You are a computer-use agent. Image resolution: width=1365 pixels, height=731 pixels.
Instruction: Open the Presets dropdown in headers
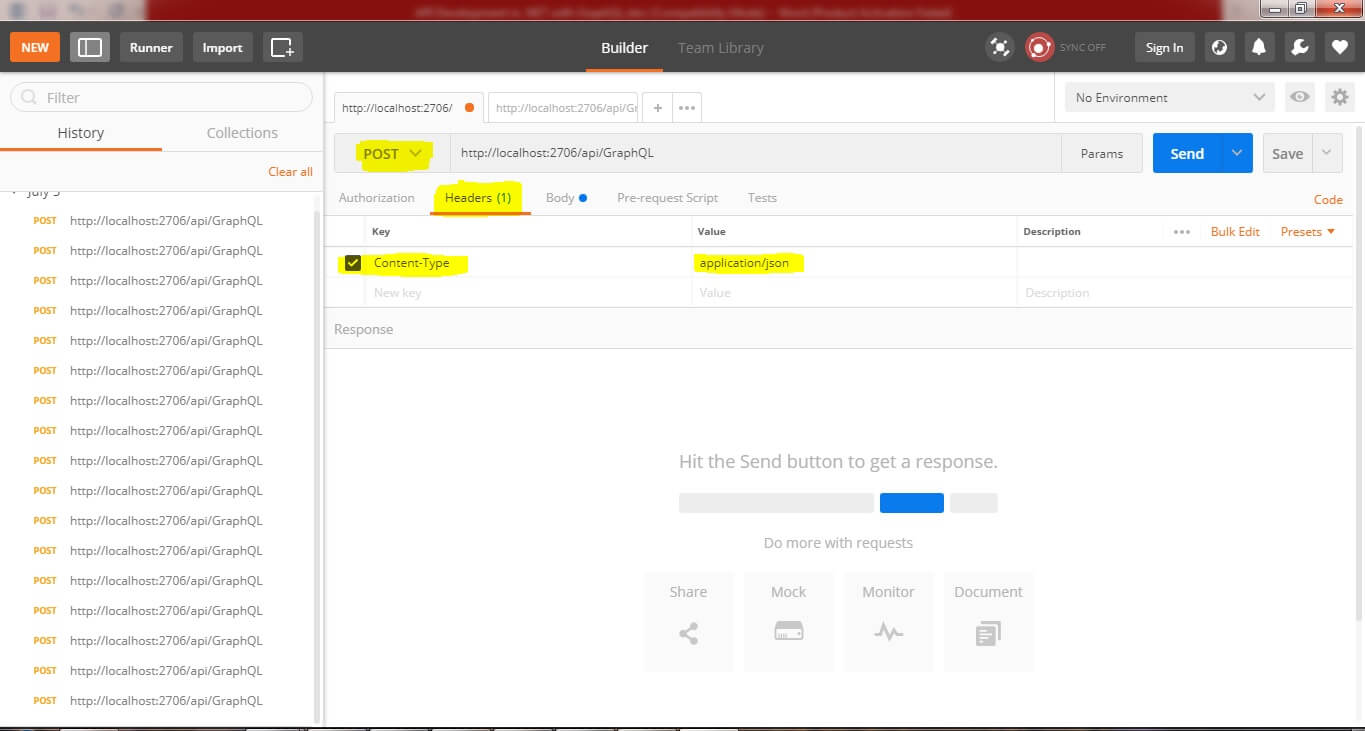point(1307,232)
